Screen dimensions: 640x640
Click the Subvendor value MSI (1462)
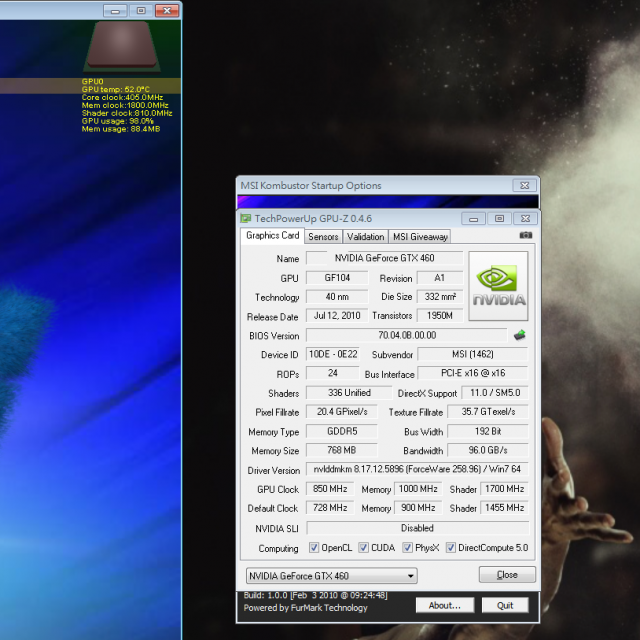pos(473,354)
